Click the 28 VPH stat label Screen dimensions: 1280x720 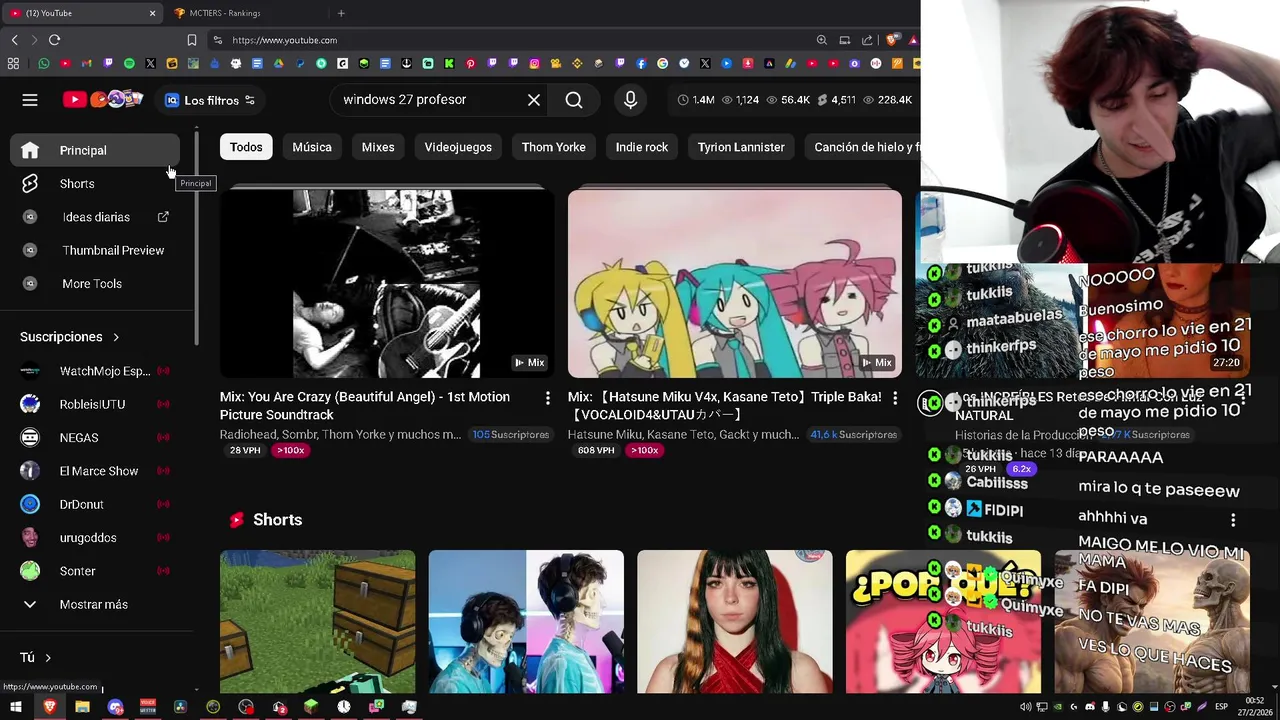tap(245, 451)
